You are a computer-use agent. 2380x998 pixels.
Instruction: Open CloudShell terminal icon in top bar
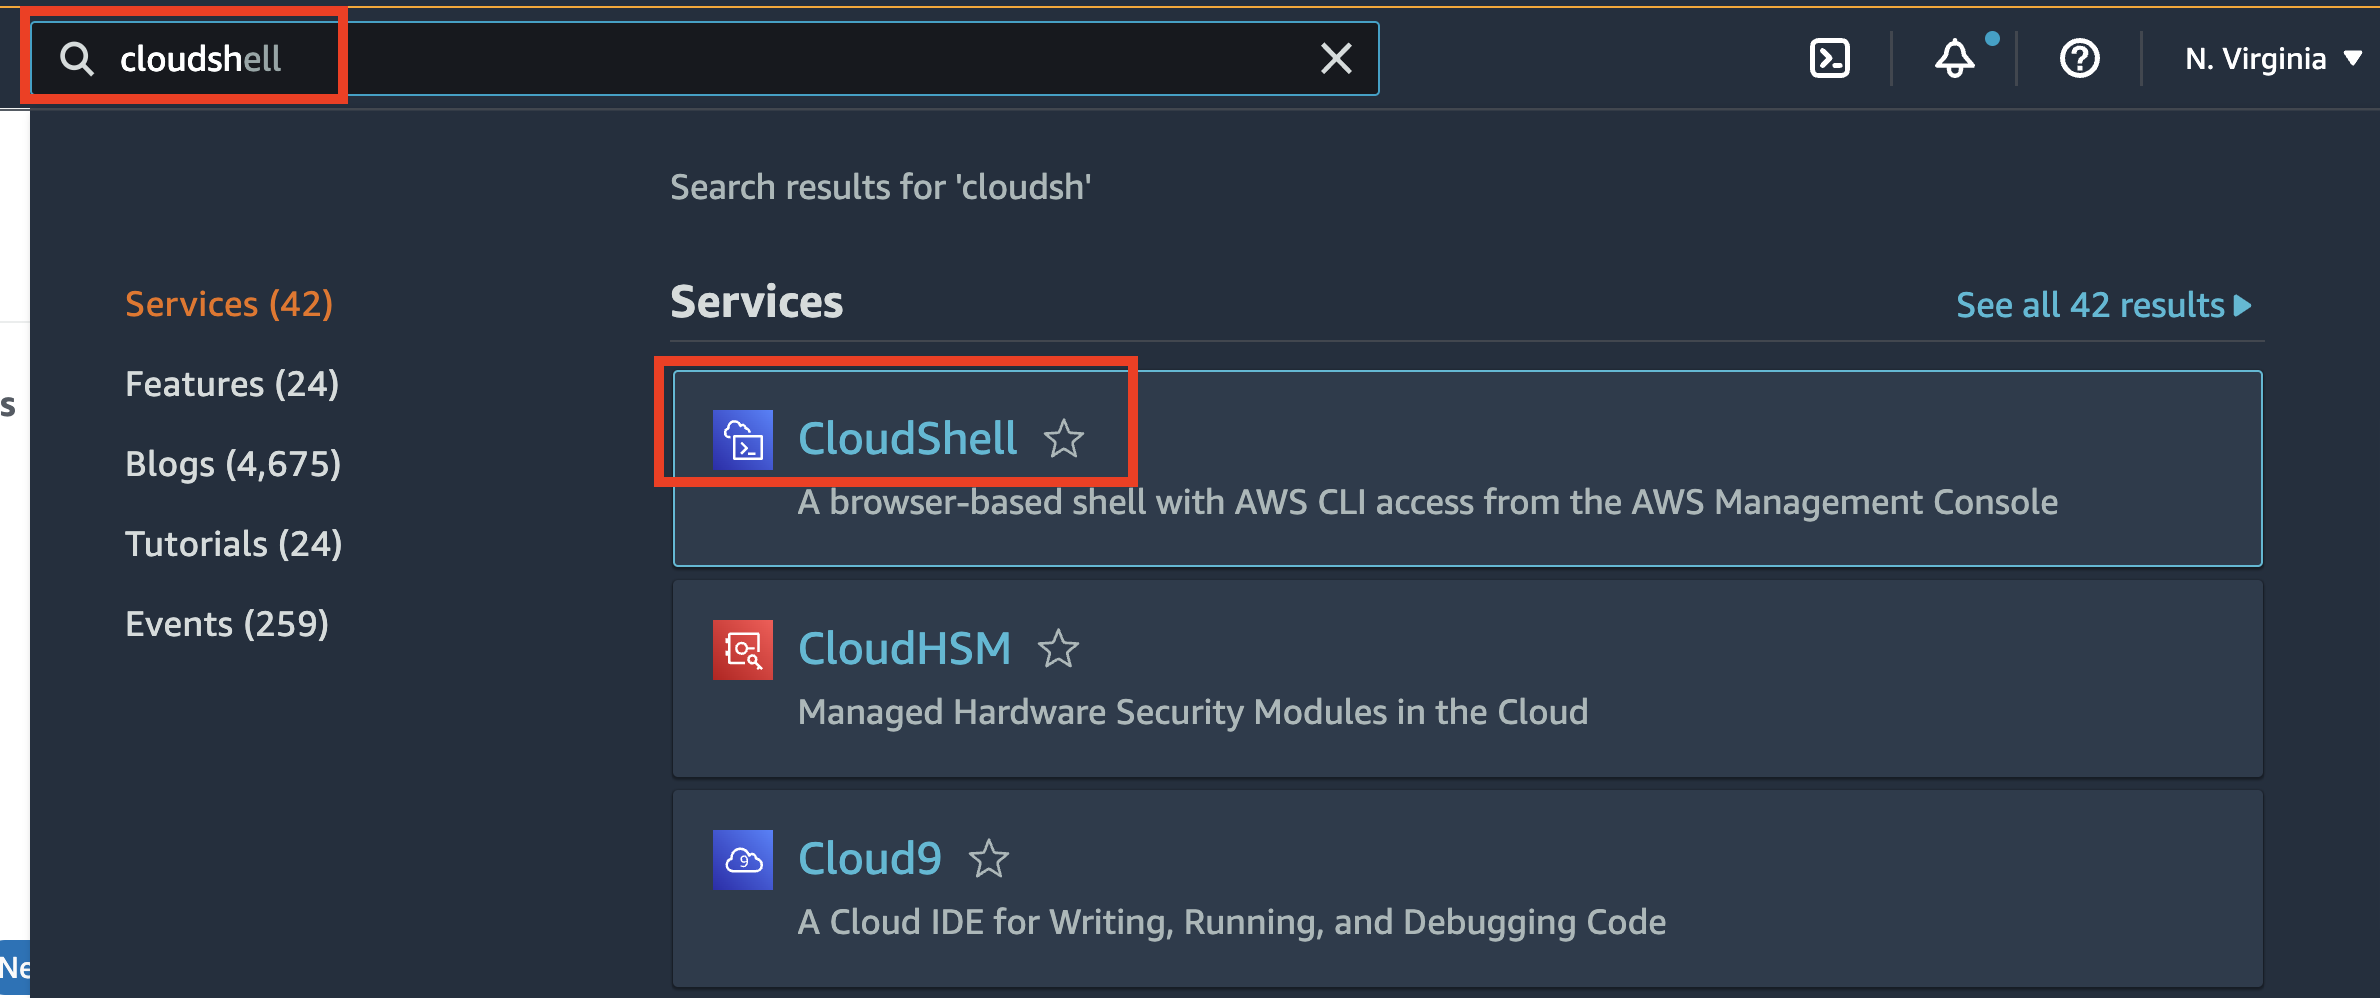point(1829,58)
